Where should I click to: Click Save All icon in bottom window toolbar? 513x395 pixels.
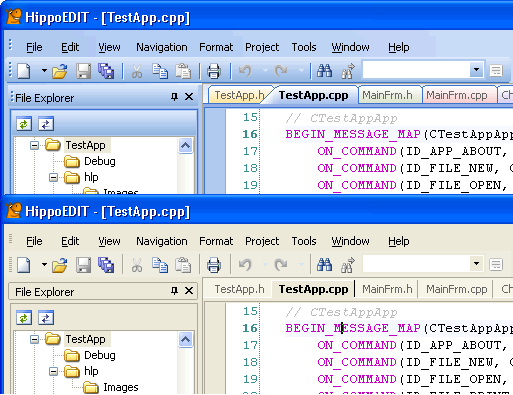click(106, 265)
